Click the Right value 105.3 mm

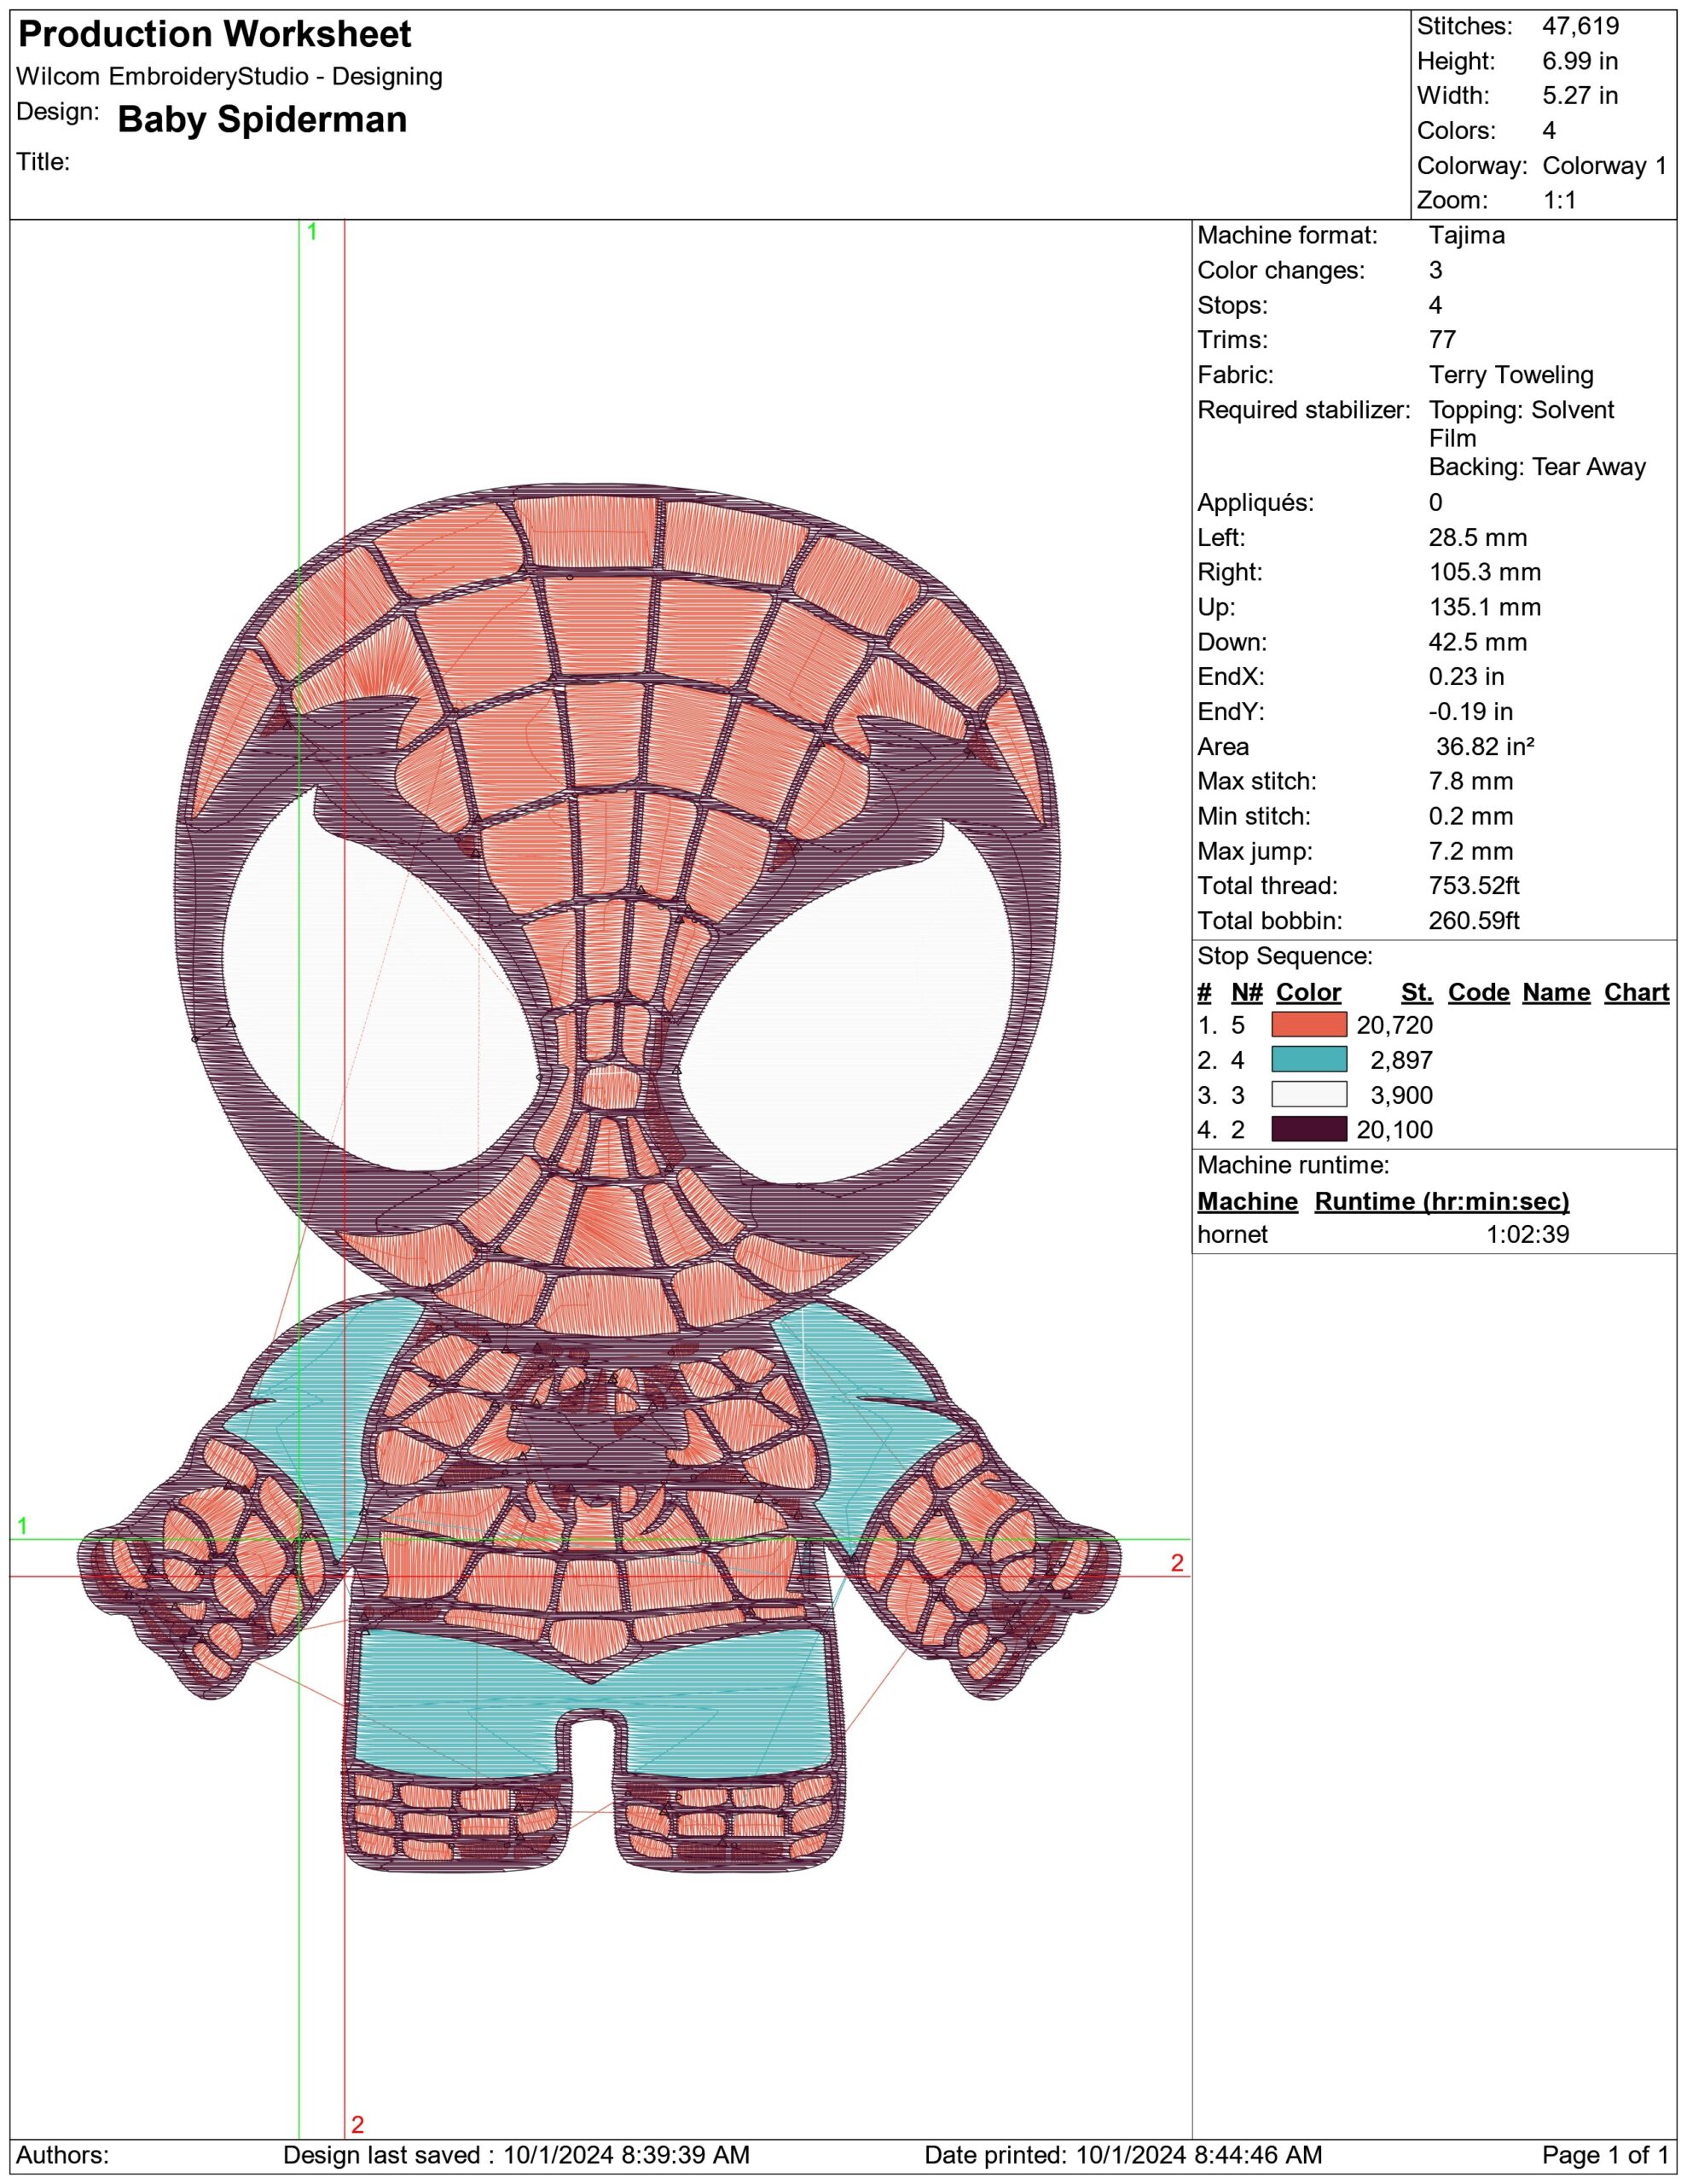(x=1485, y=572)
